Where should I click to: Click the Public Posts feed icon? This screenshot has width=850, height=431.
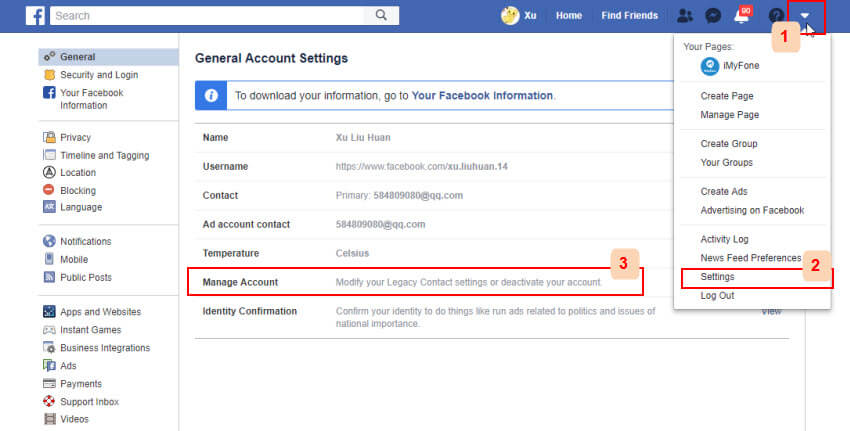(49, 277)
